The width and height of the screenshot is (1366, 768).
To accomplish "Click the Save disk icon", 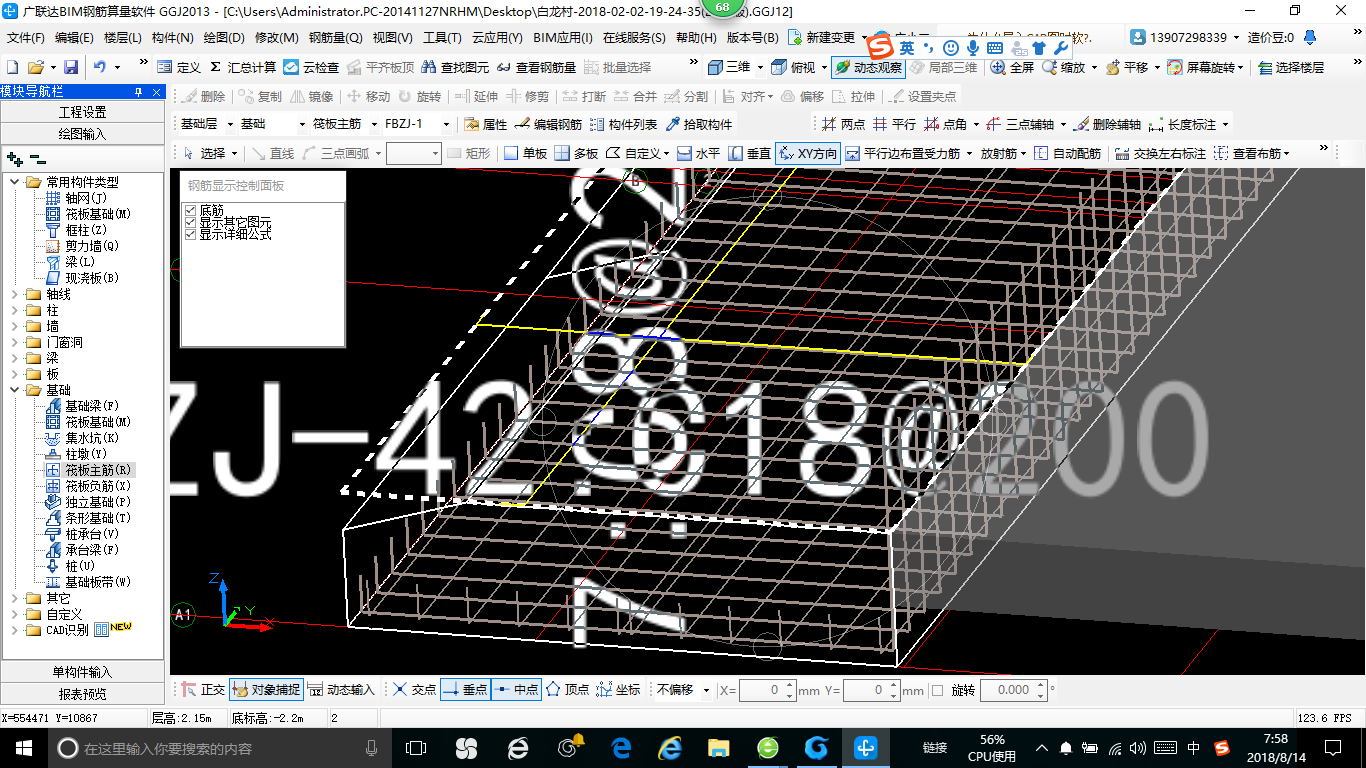I will 71,67.
